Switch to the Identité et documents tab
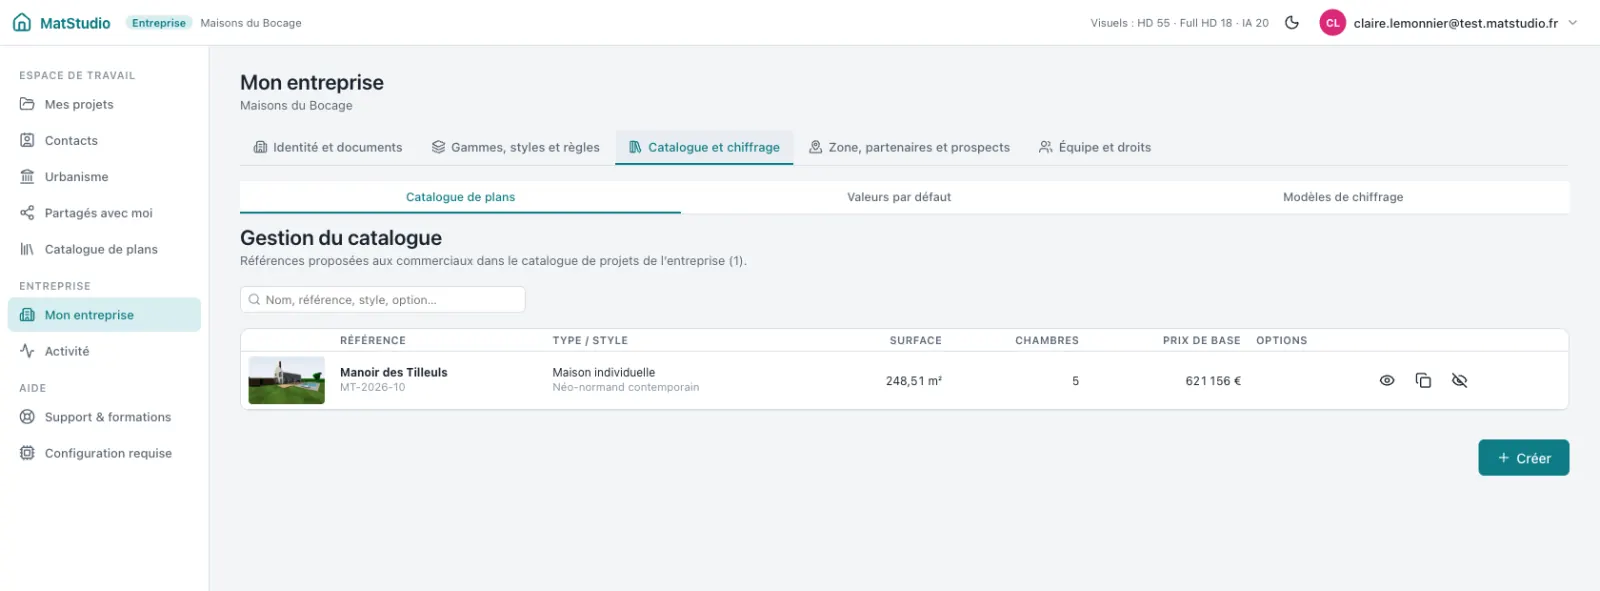Image resolution: width=1600 pixels, height=591 pixels. [x=328, y=147]
